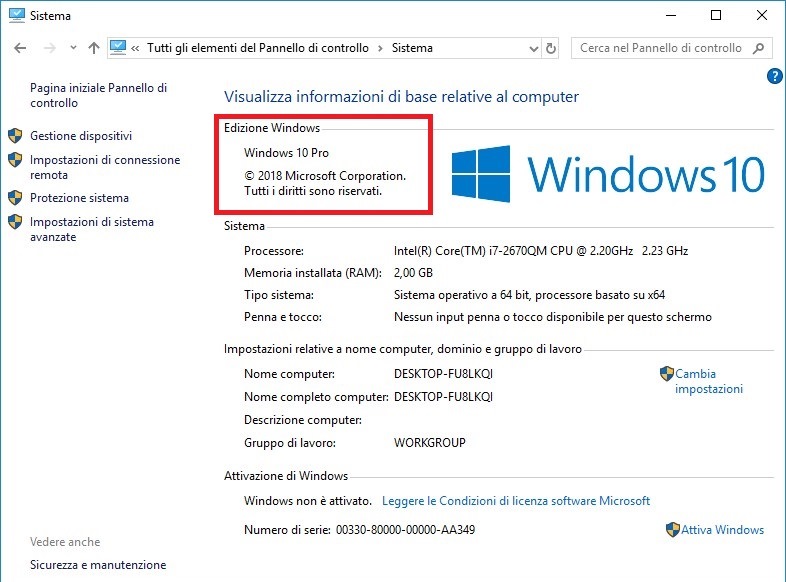Click Visualizza informazioni di base heading
The height and width of the screenshot is (582, 786).
tap(401, 96)
